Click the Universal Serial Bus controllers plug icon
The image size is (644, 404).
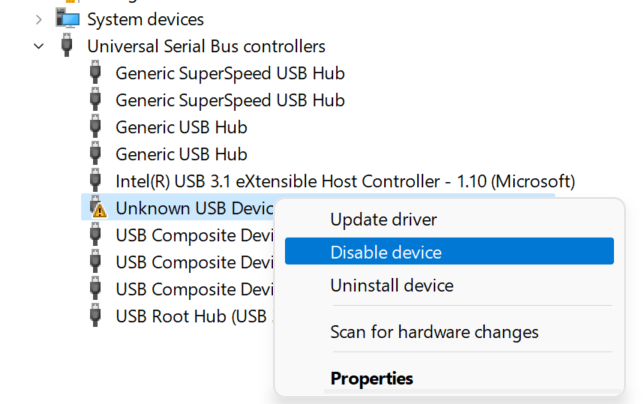(x=67, y=46)
